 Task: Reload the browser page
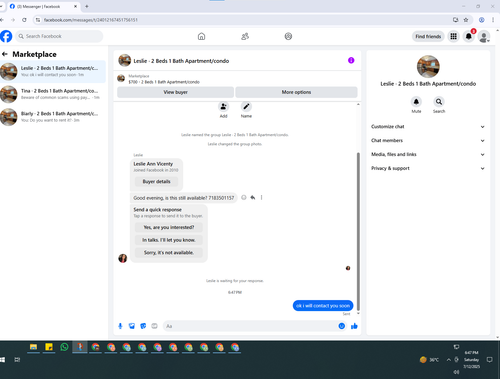(24, 20)
